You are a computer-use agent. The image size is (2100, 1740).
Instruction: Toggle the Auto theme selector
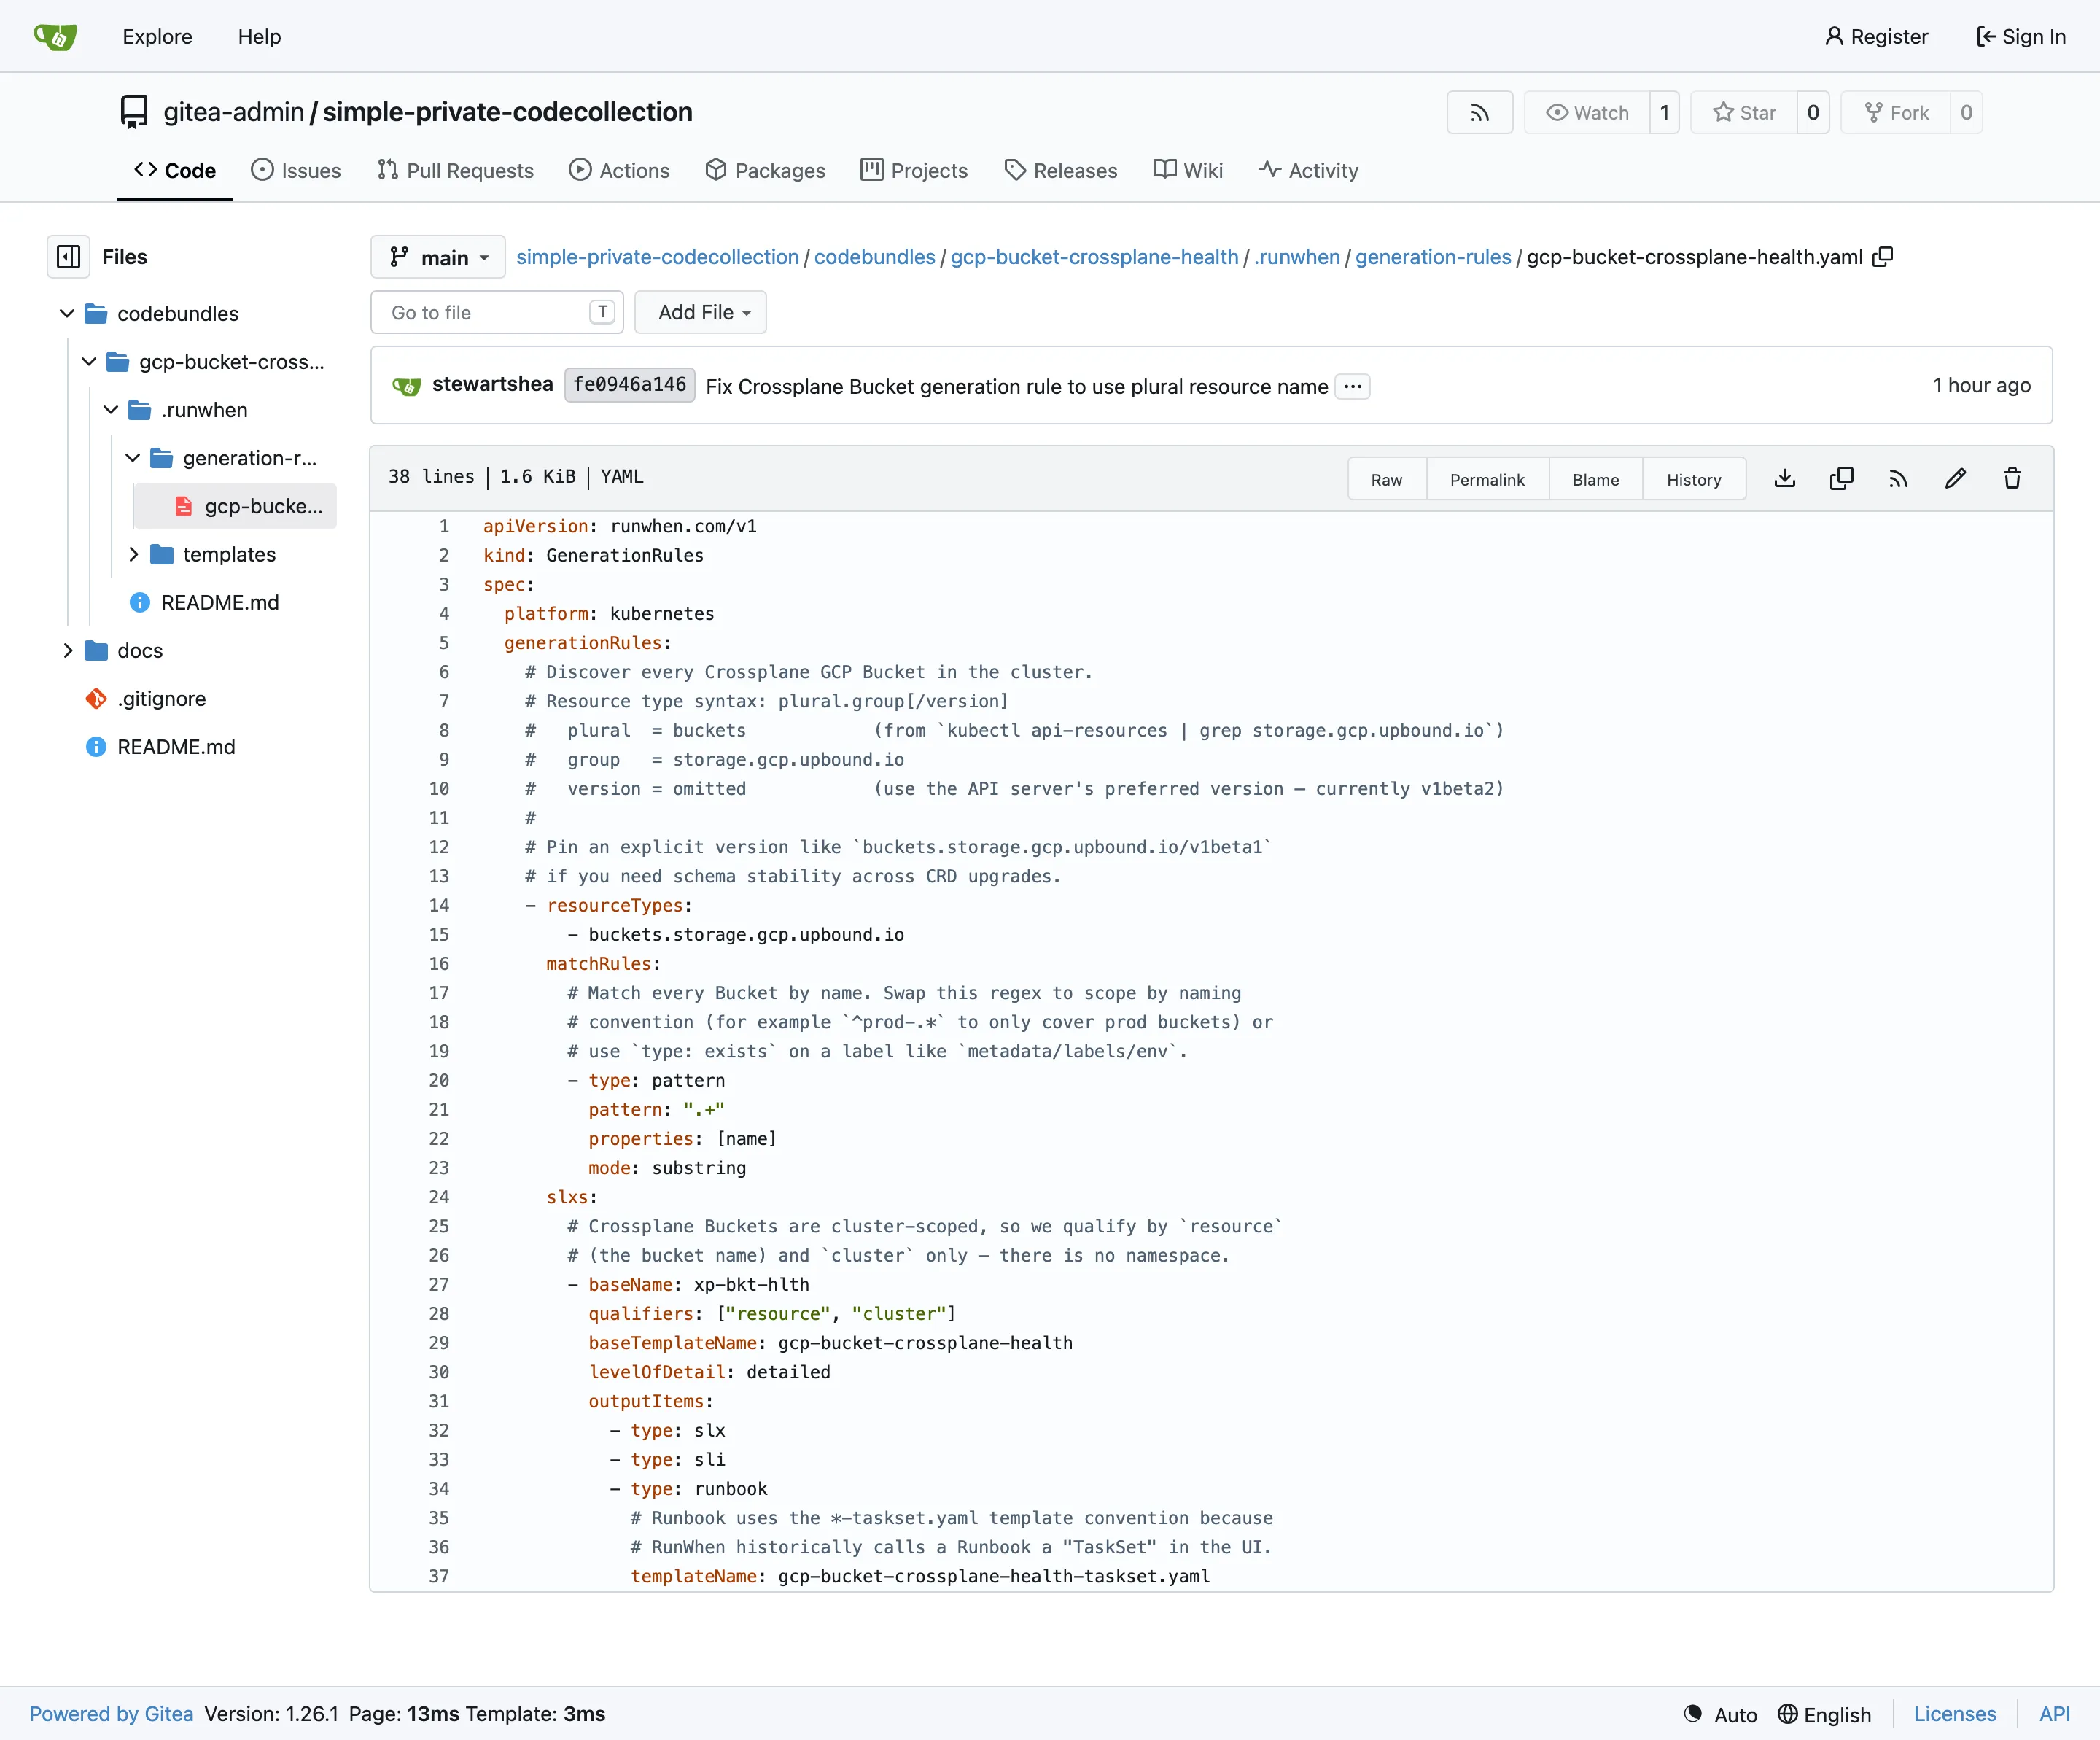click(x=1720, y=1714)
